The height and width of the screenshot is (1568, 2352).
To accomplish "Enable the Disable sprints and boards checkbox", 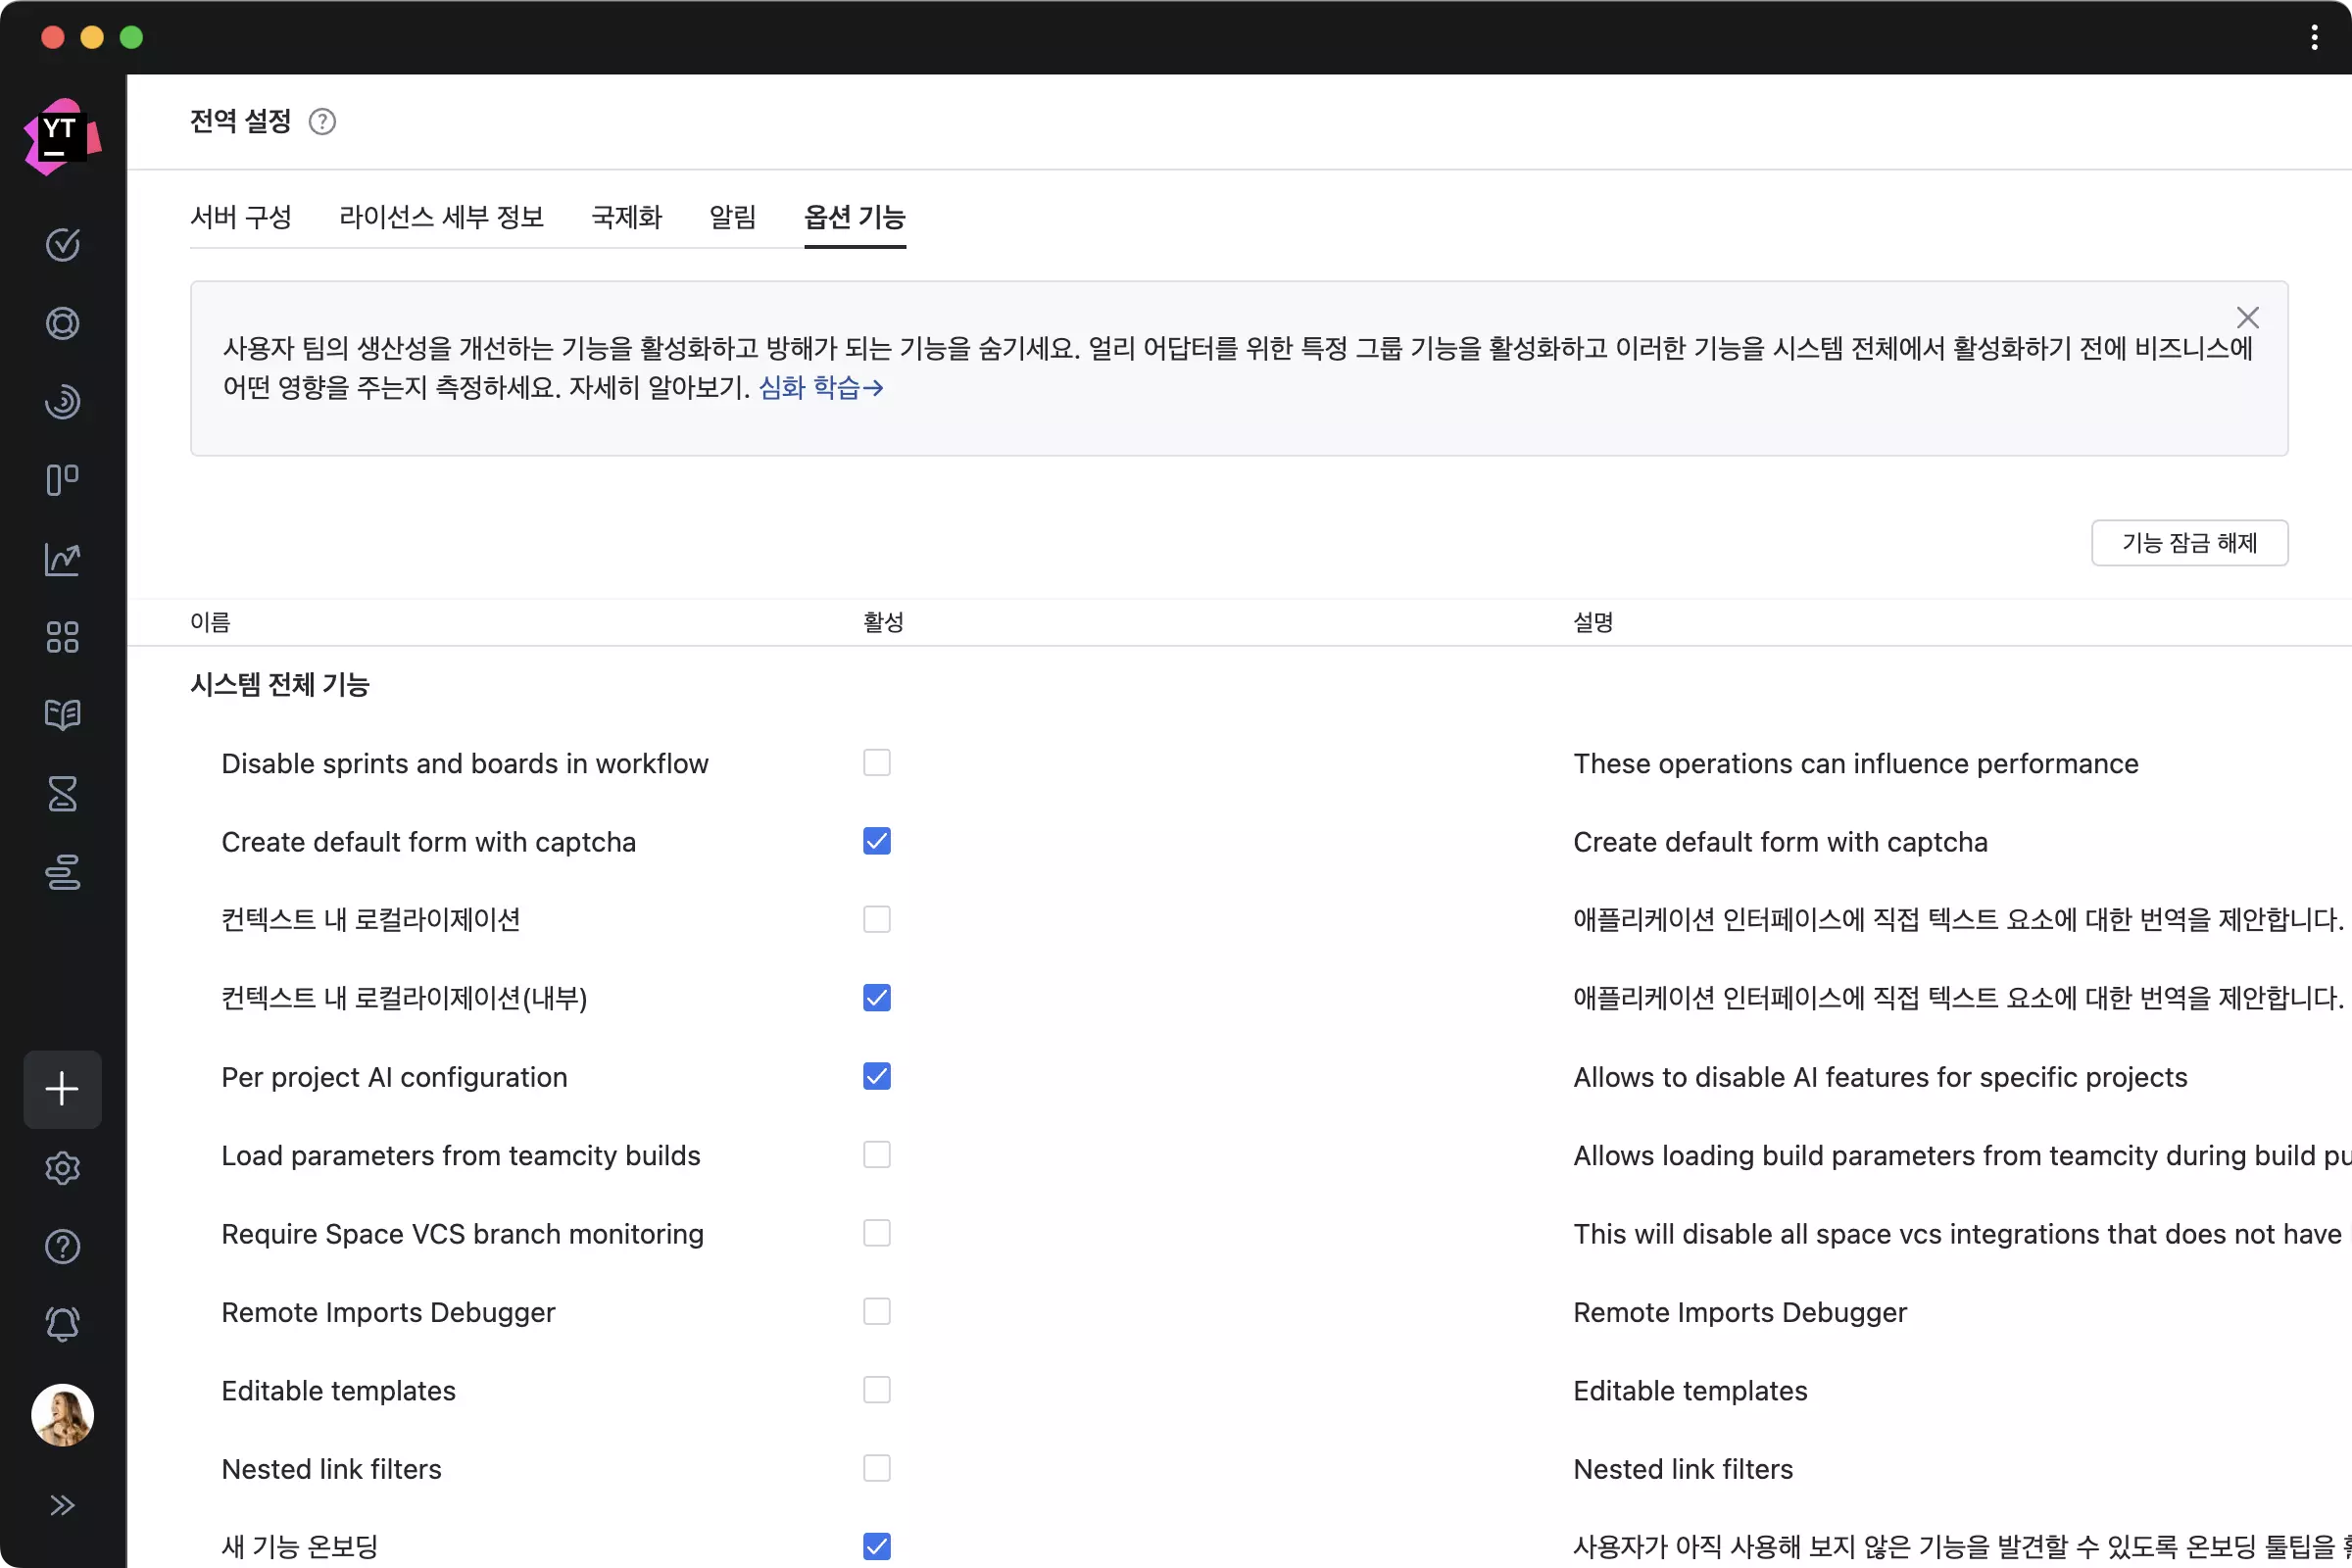I will click(876, 762).
